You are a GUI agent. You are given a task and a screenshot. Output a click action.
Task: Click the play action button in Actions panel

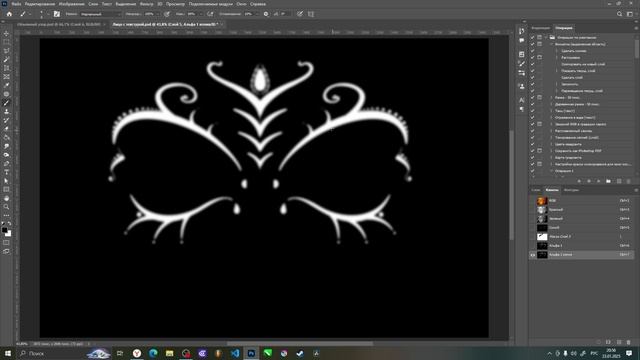(x=598, y=181)
